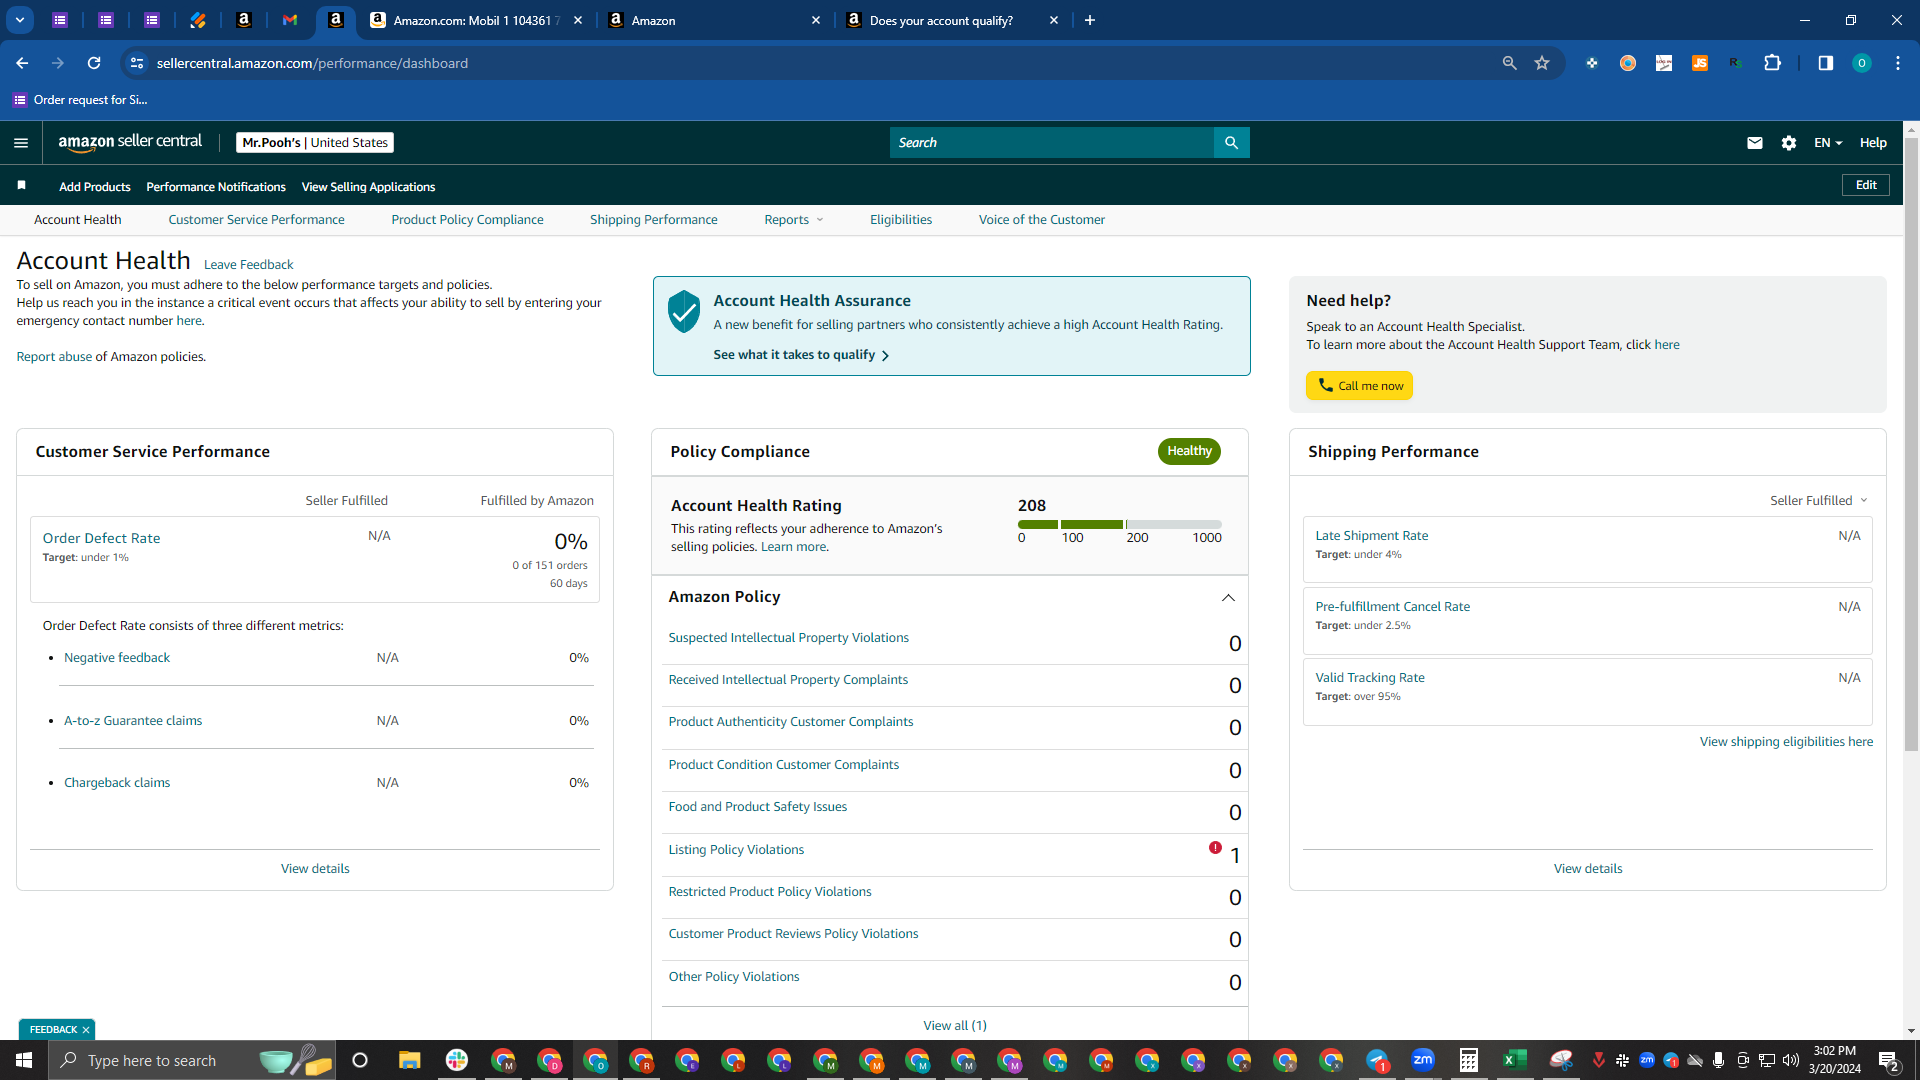Open the browser Extensions puzzle icon

[1772, 63]
